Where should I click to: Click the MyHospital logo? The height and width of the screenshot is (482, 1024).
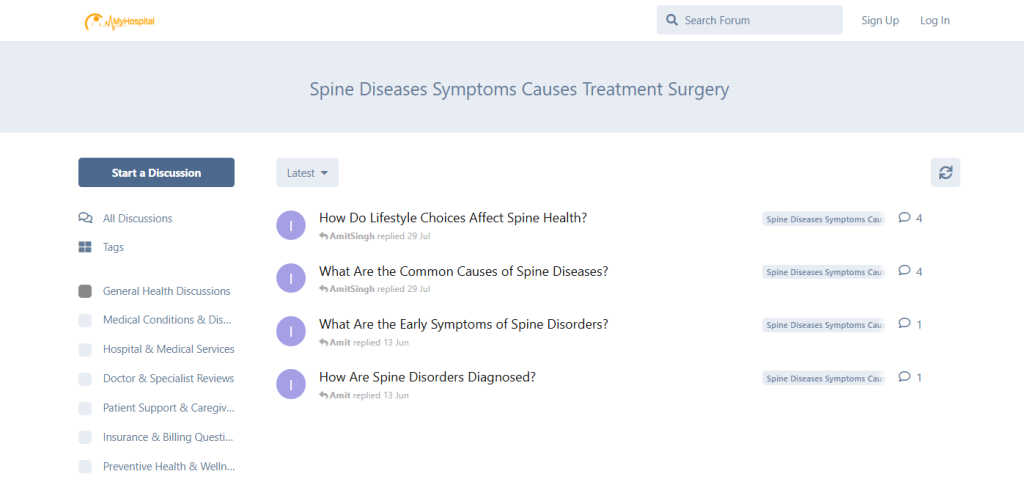click(120, 20)
